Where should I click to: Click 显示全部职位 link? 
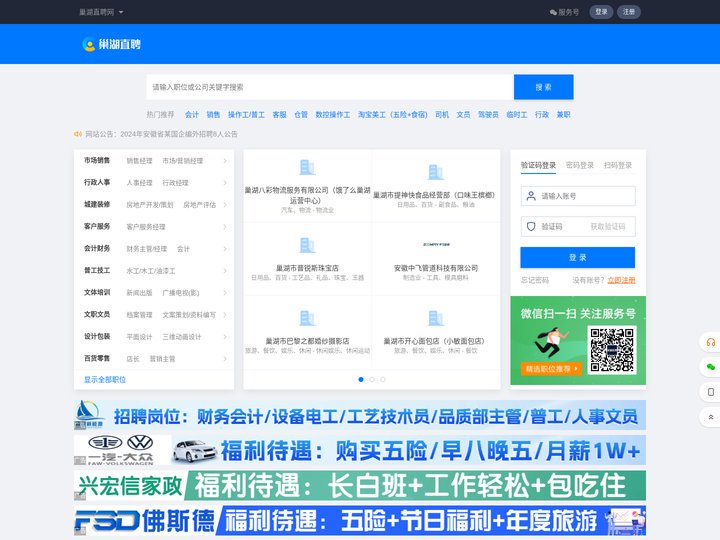tap(105, 379)
